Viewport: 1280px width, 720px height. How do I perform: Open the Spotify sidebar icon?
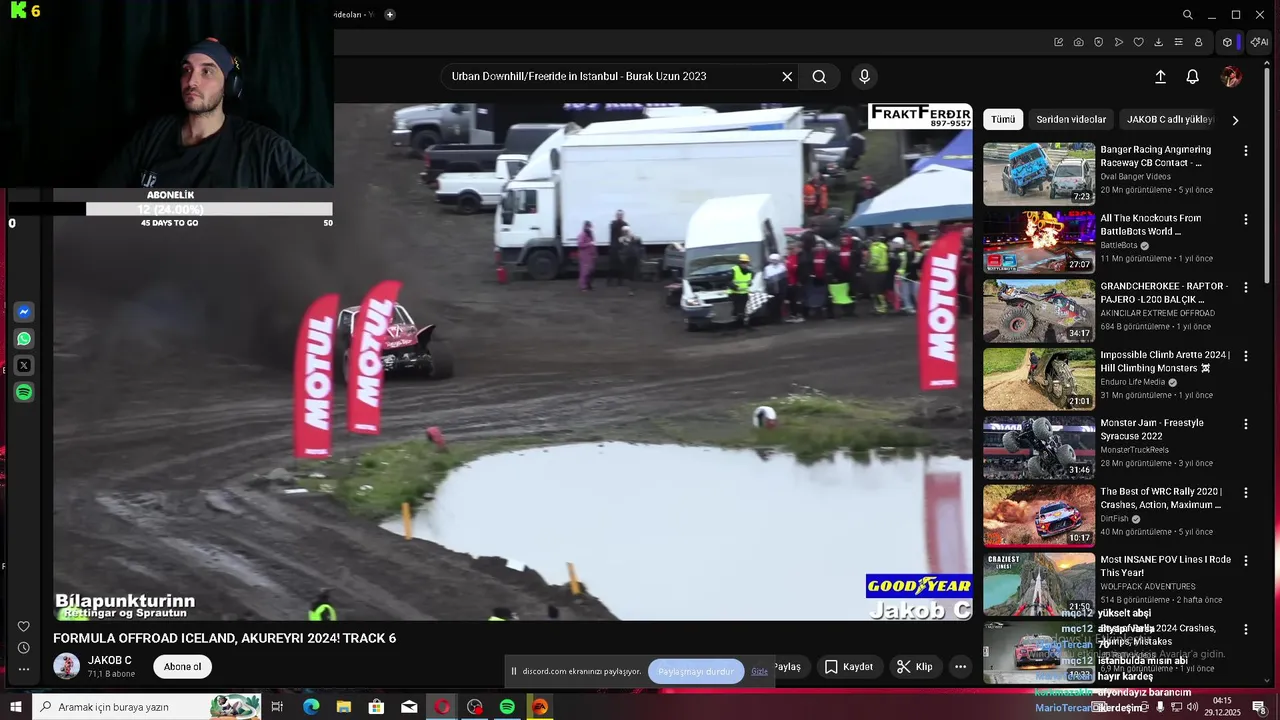pyautogui.click(x=24, y=393)
